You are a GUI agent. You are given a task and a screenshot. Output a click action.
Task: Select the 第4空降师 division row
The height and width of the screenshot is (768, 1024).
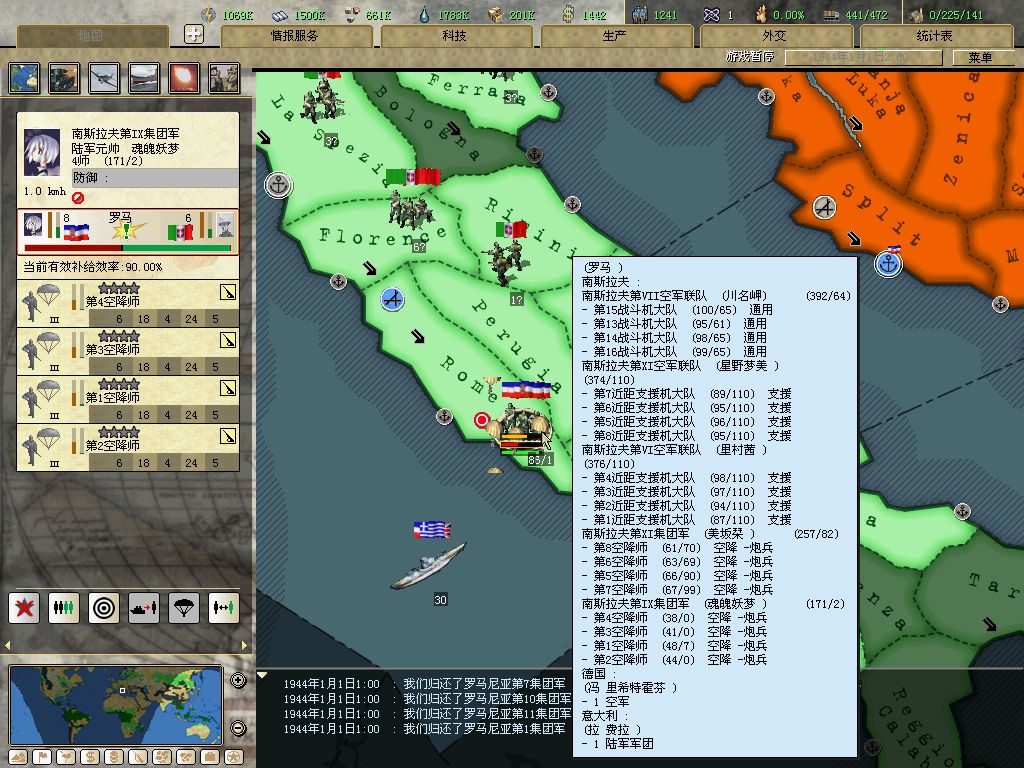(x=128, y=303)
